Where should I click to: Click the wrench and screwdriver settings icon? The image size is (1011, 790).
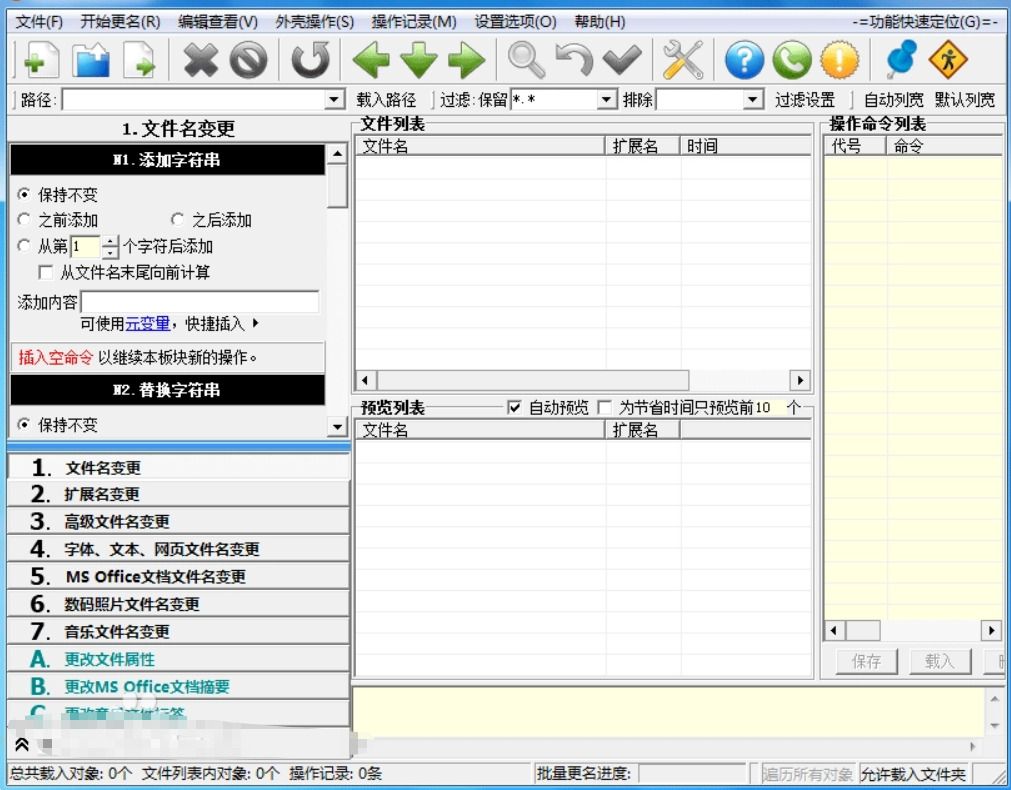click(683, 61)
